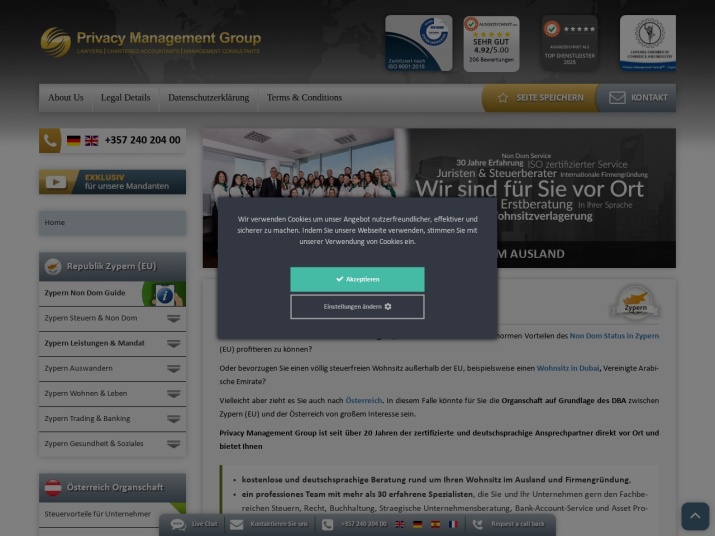Click the star icon on Seite Speichern
Image resolution: width=715 pixels, height=536 pixels.
tap(503, 98)
